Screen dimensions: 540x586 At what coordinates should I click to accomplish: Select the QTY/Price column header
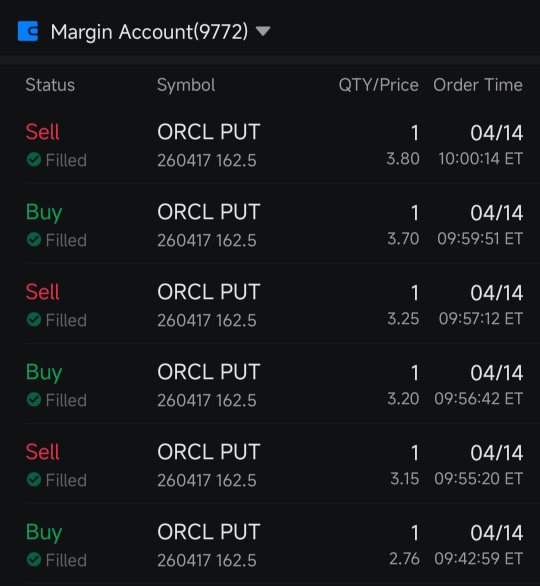[x=379, y=85]
